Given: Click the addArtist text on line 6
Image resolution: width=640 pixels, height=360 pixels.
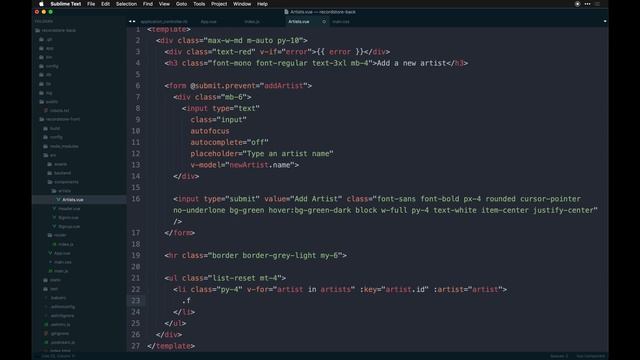Looking at the screenshot, I should (x=284, y=86).
